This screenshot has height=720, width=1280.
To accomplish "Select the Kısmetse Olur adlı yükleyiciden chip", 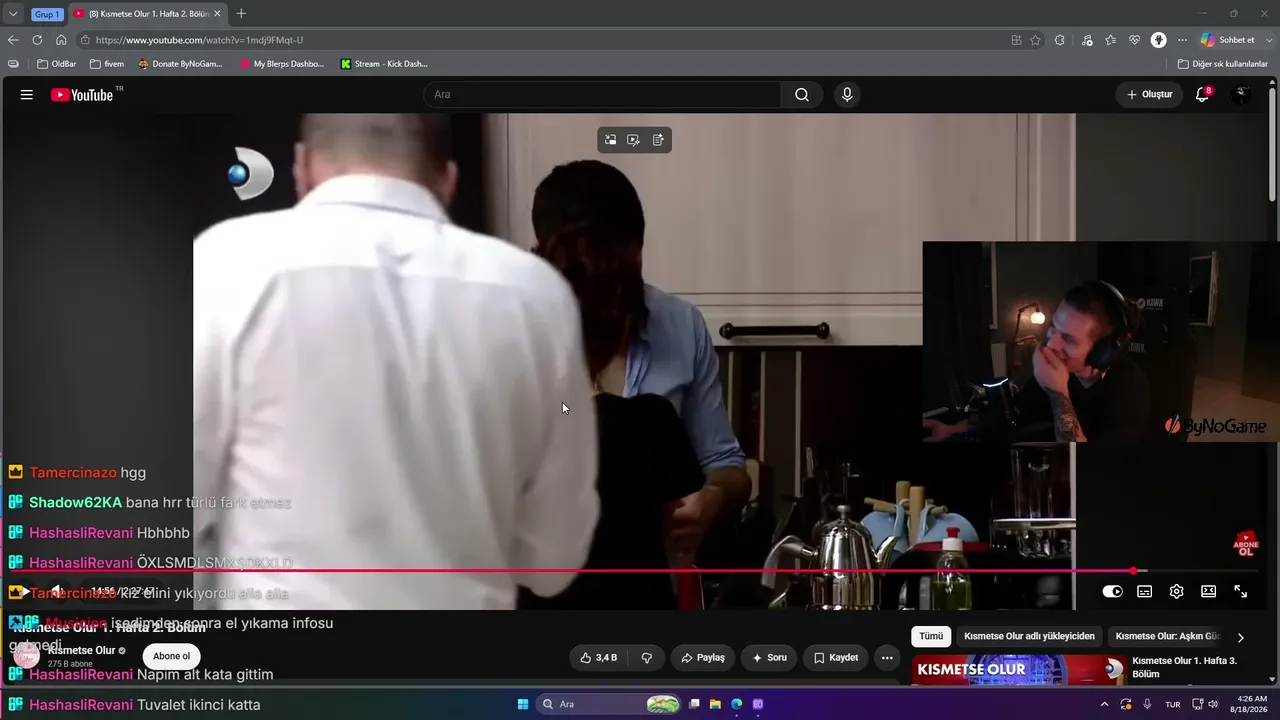I will 1029,637.
